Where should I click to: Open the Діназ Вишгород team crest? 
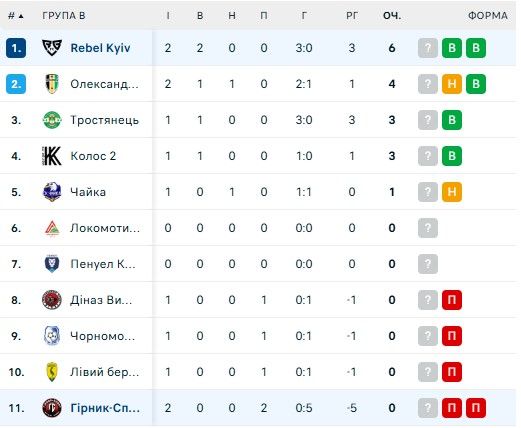click(x=52, y=300)
